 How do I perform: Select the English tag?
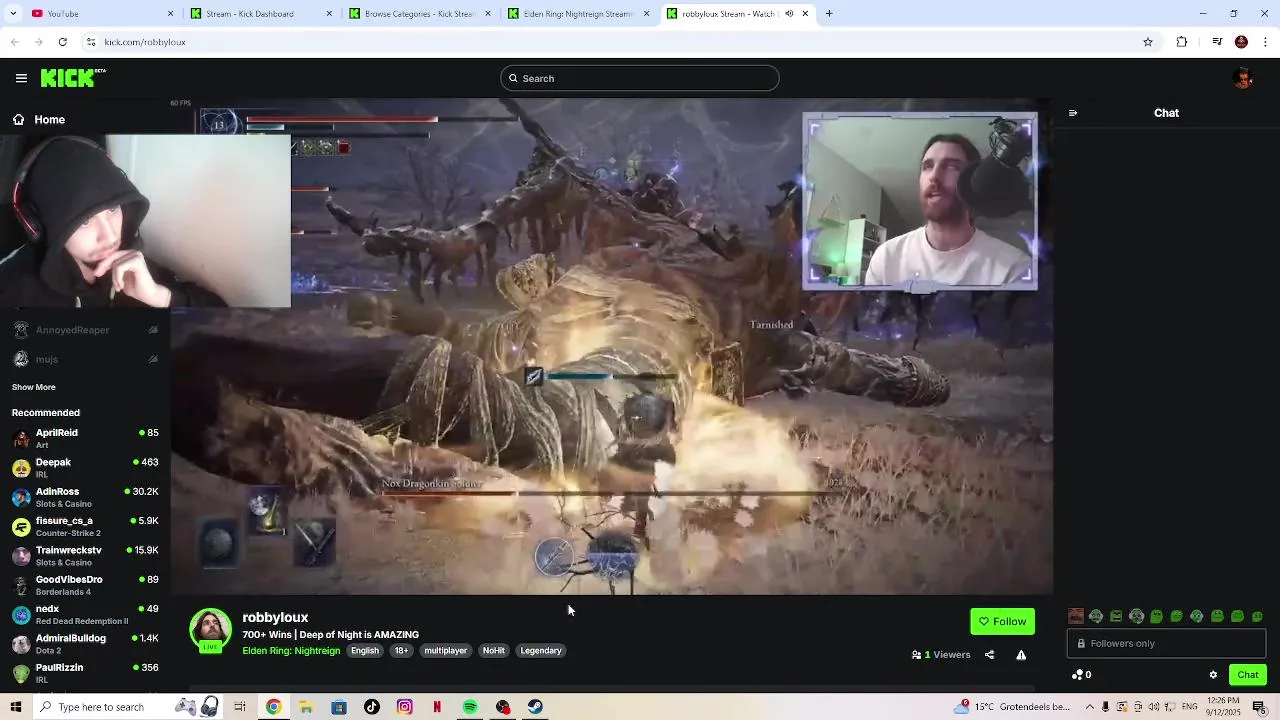tap(365, 651)
